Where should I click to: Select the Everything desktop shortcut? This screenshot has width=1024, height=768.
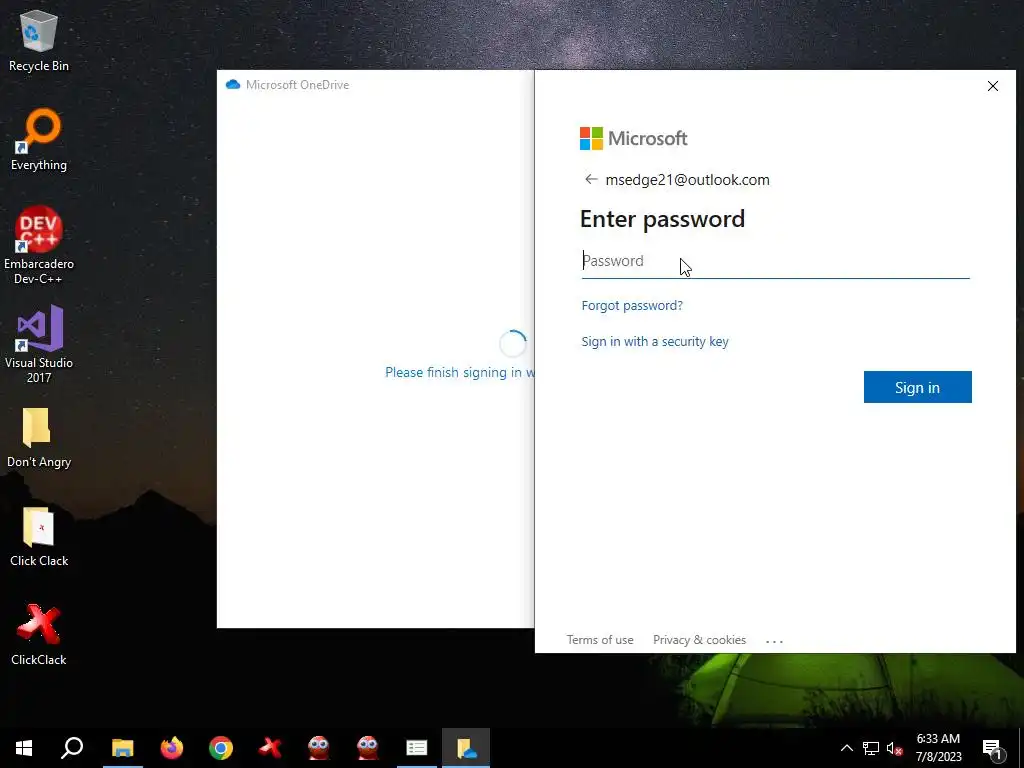coord(39,140)
